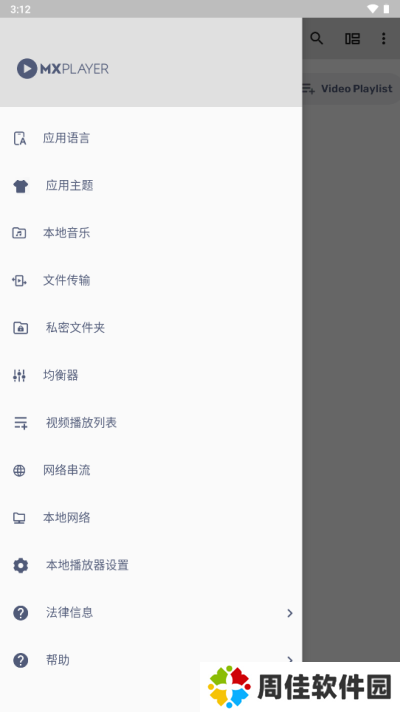The width and height of the screenshot is (400, 712).
Task: Open the 本地播放器设置 label
Action: tap(87, 565)
